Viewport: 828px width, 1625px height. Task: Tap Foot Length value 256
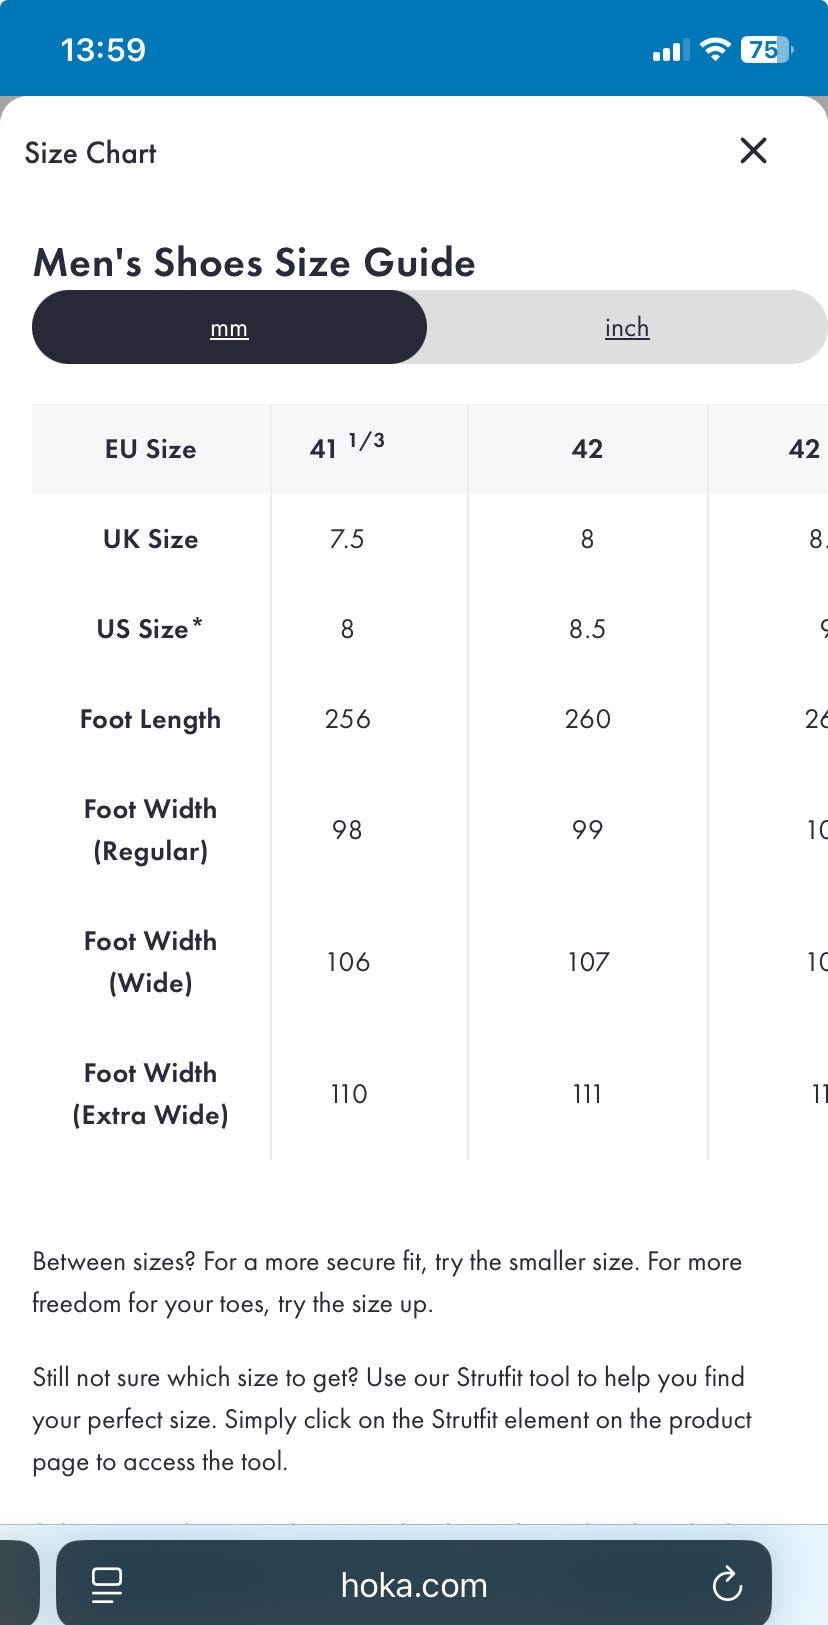tap(347, 719)
